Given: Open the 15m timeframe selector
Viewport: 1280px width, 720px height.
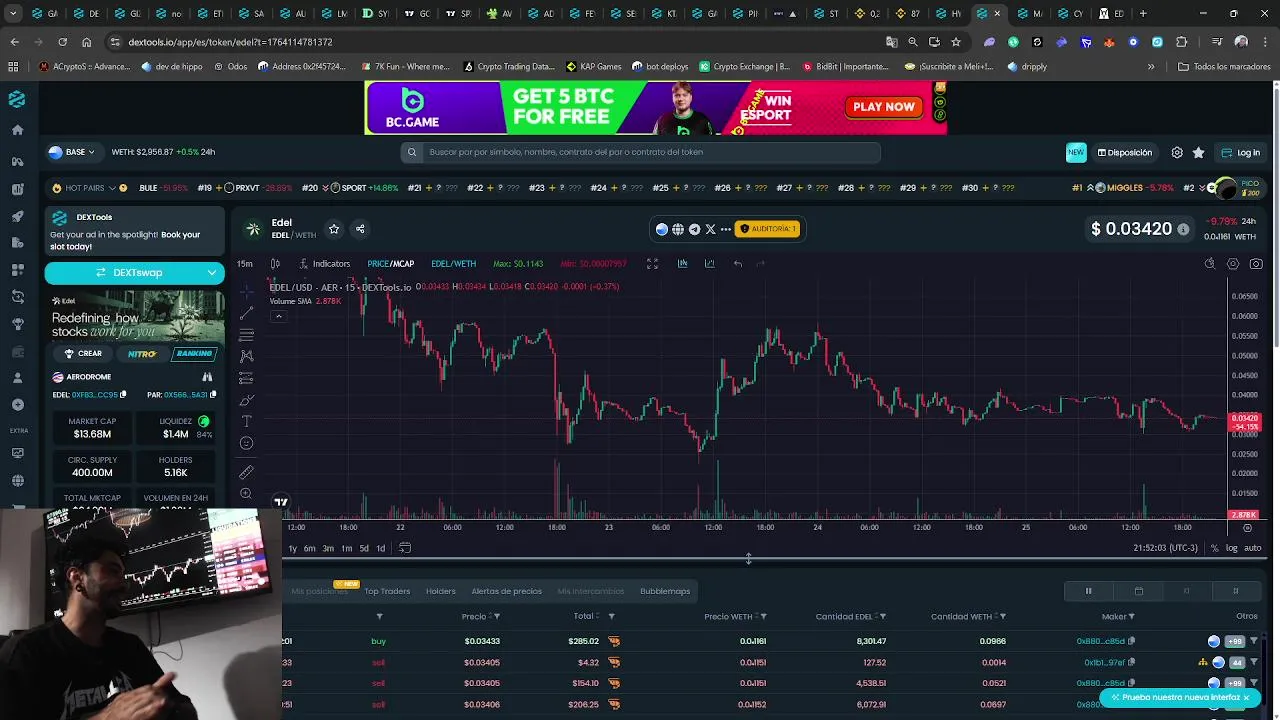Looking at the screenshot, I should (x=245, y=264).
